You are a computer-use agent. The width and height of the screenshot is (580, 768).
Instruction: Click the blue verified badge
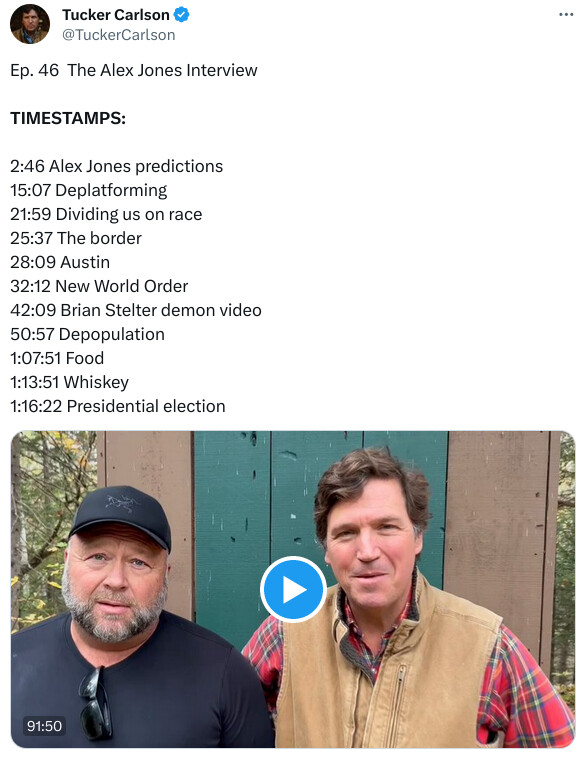click(182, 15)
